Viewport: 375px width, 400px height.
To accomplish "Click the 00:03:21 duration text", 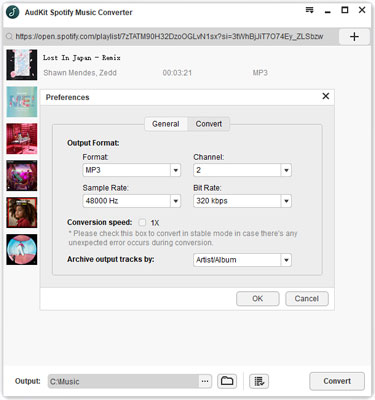I will click(177, 73).
